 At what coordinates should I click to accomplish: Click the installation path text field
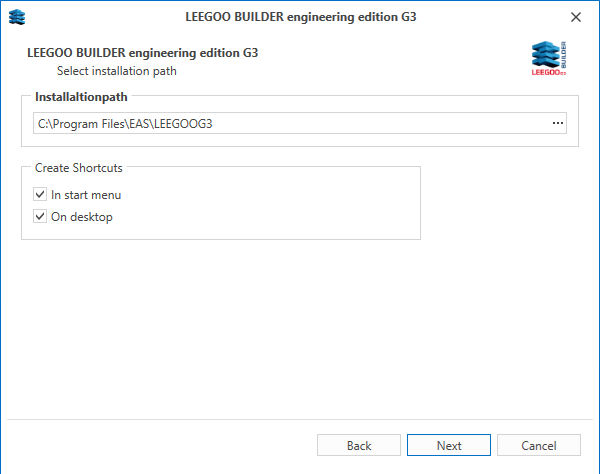point(300,123)
